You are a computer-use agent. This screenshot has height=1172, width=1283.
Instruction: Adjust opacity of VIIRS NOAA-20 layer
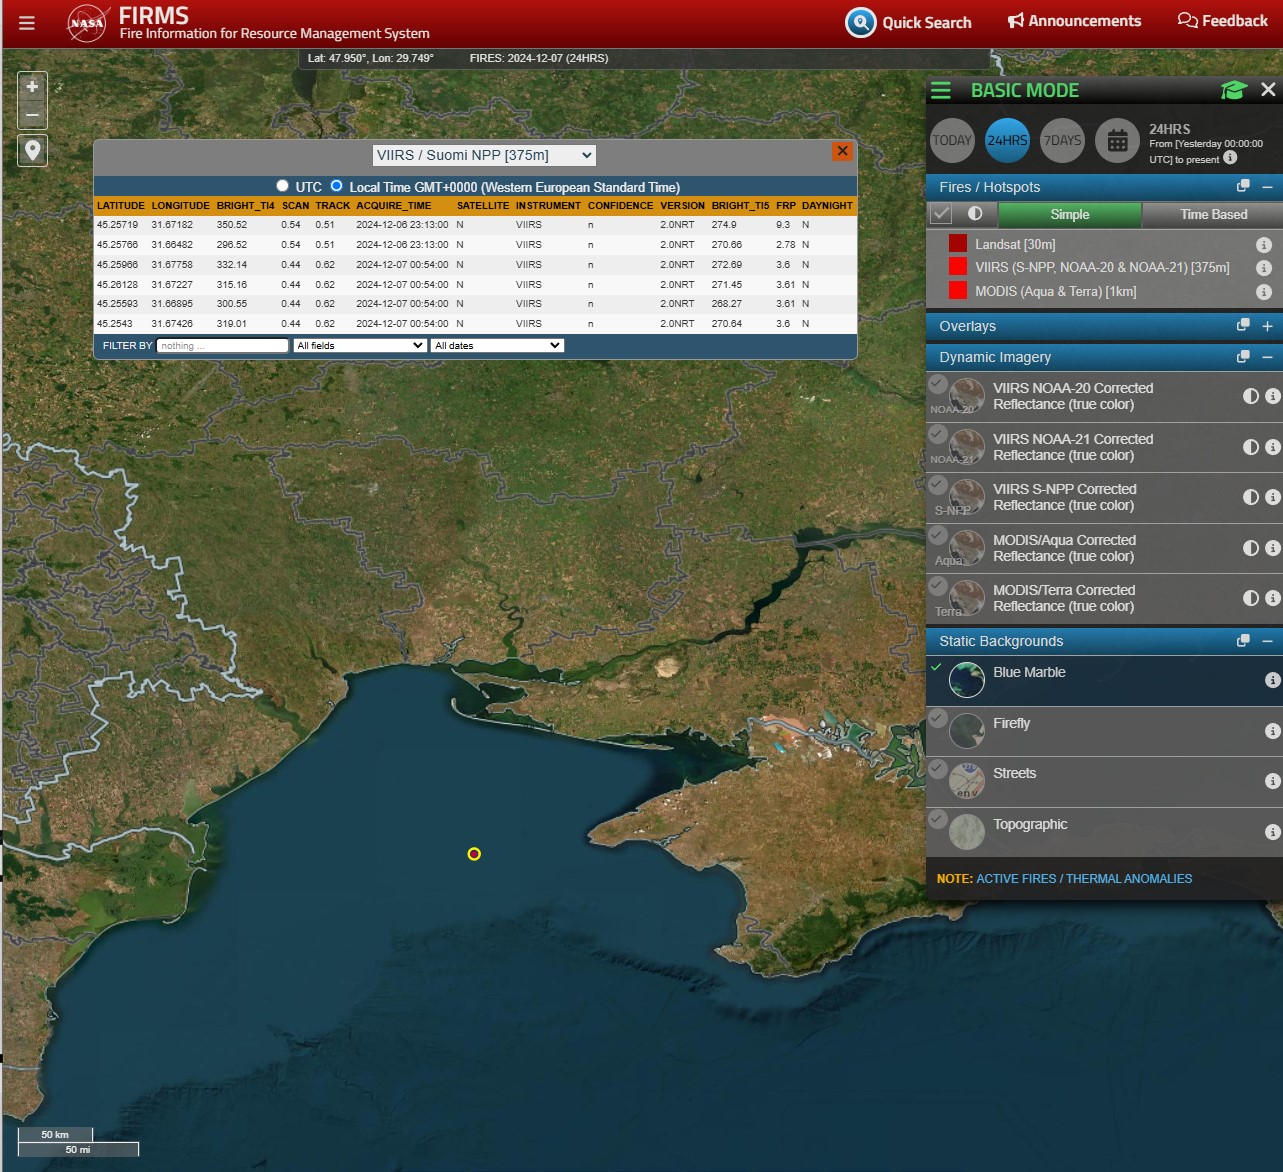coord(1250,396)
